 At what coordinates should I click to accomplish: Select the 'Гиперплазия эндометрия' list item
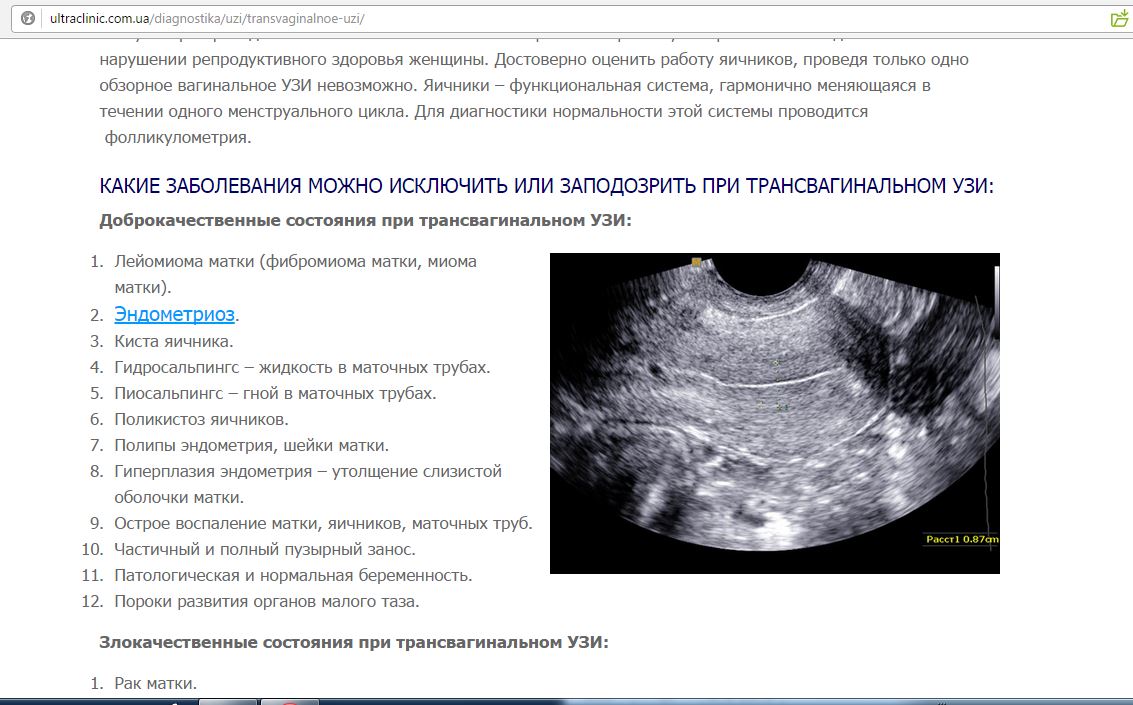coord(308,471)
